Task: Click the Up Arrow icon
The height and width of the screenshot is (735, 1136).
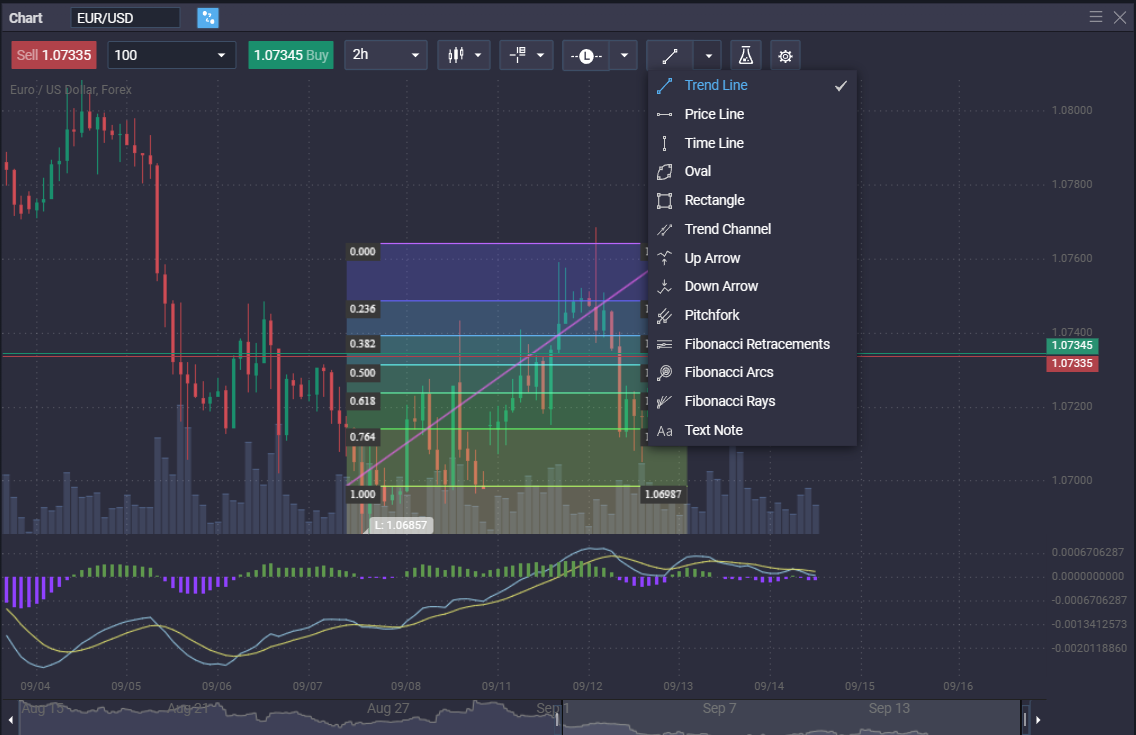Action: tap(664, 258)
